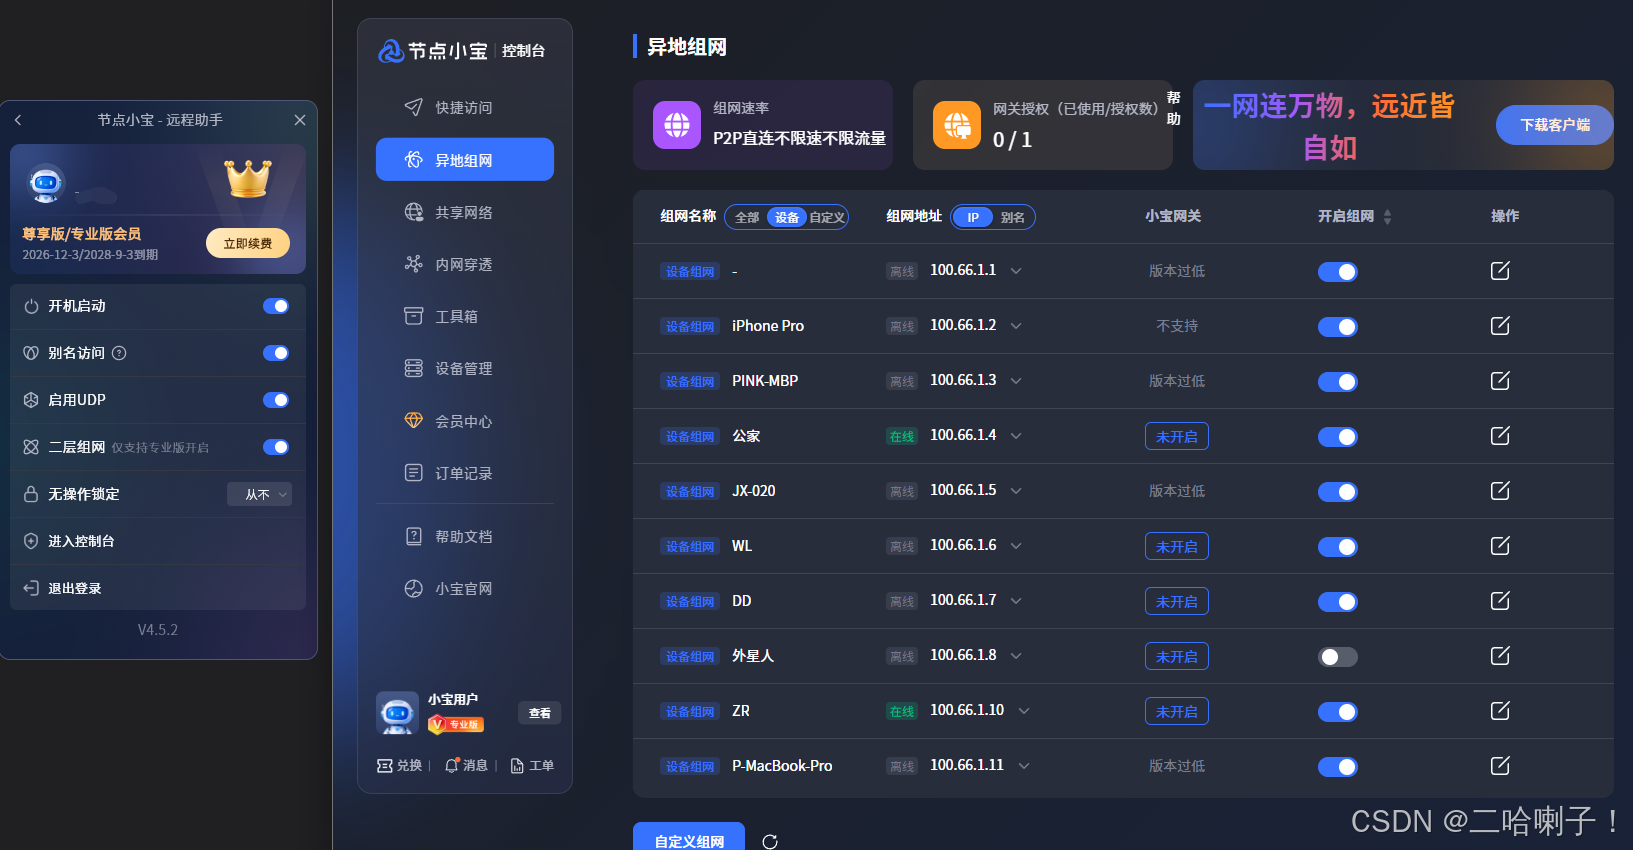Image resolution: width=1633 pixels, height=850 pixels.
Task: Click 退出登录 in 远程助手
Action: pos(158,588)
